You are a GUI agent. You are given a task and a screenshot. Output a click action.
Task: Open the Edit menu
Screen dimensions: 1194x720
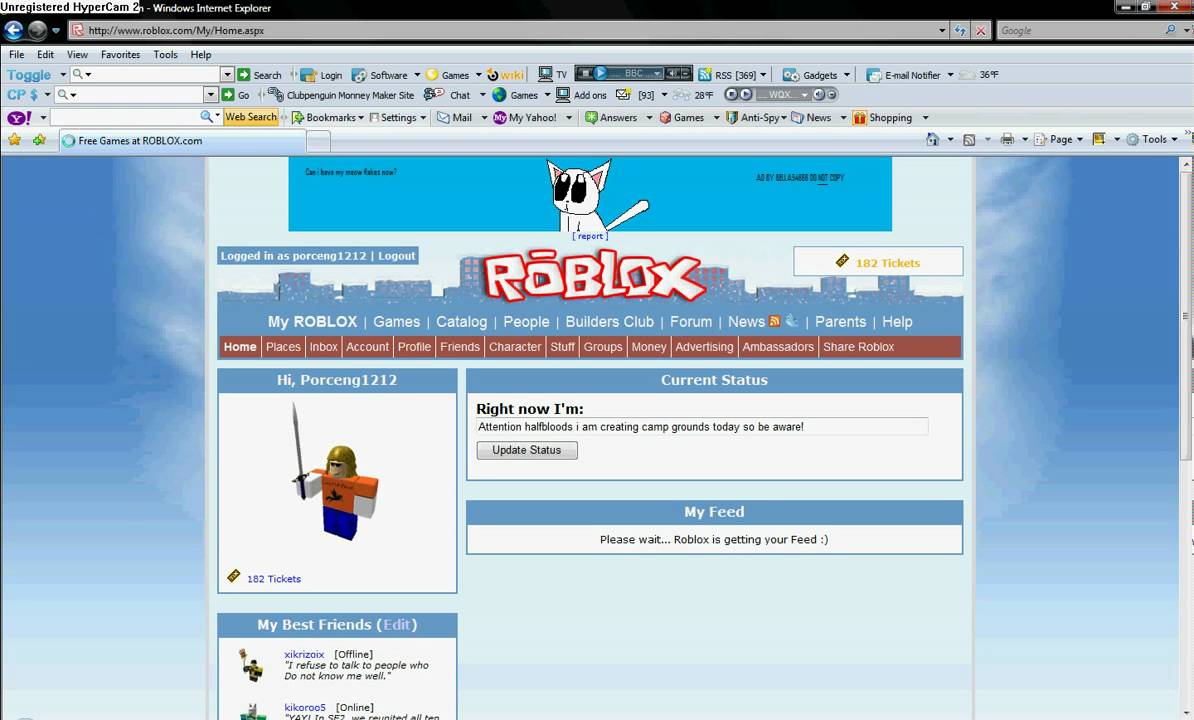pos(46,55)
